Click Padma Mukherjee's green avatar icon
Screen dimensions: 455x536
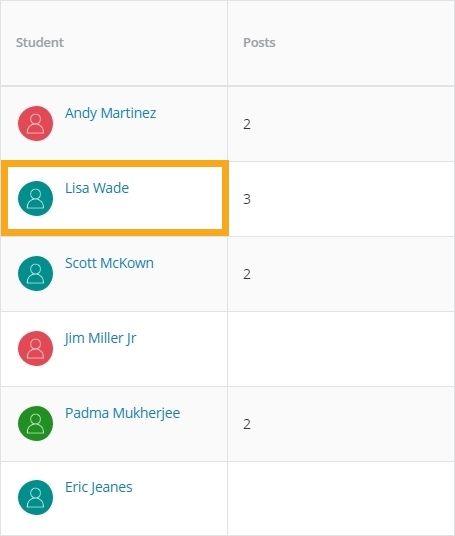pos(36,423)
